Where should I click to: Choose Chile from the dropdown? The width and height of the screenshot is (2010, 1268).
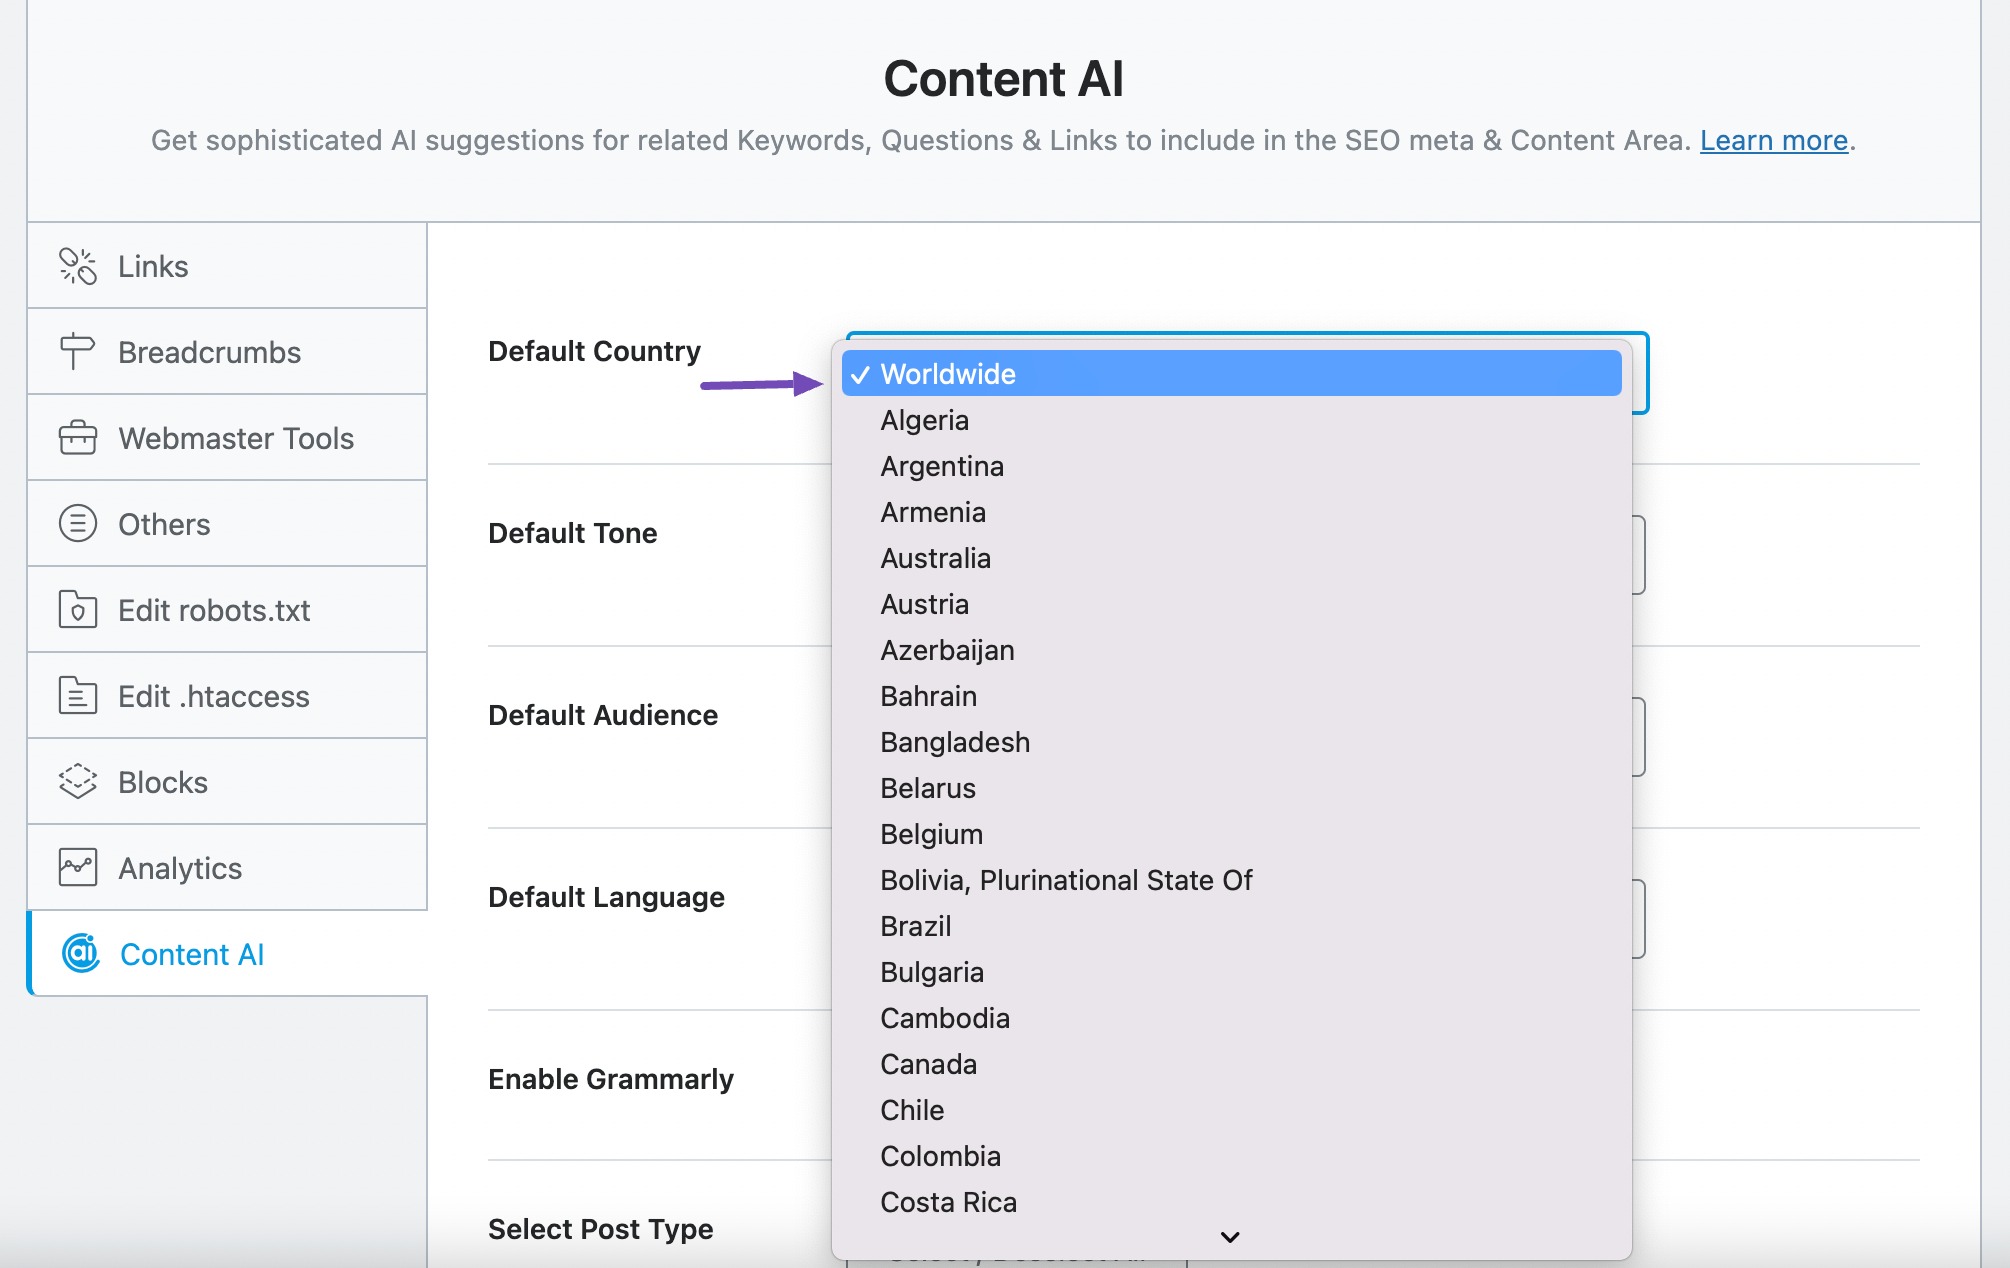(1231, 1110)
